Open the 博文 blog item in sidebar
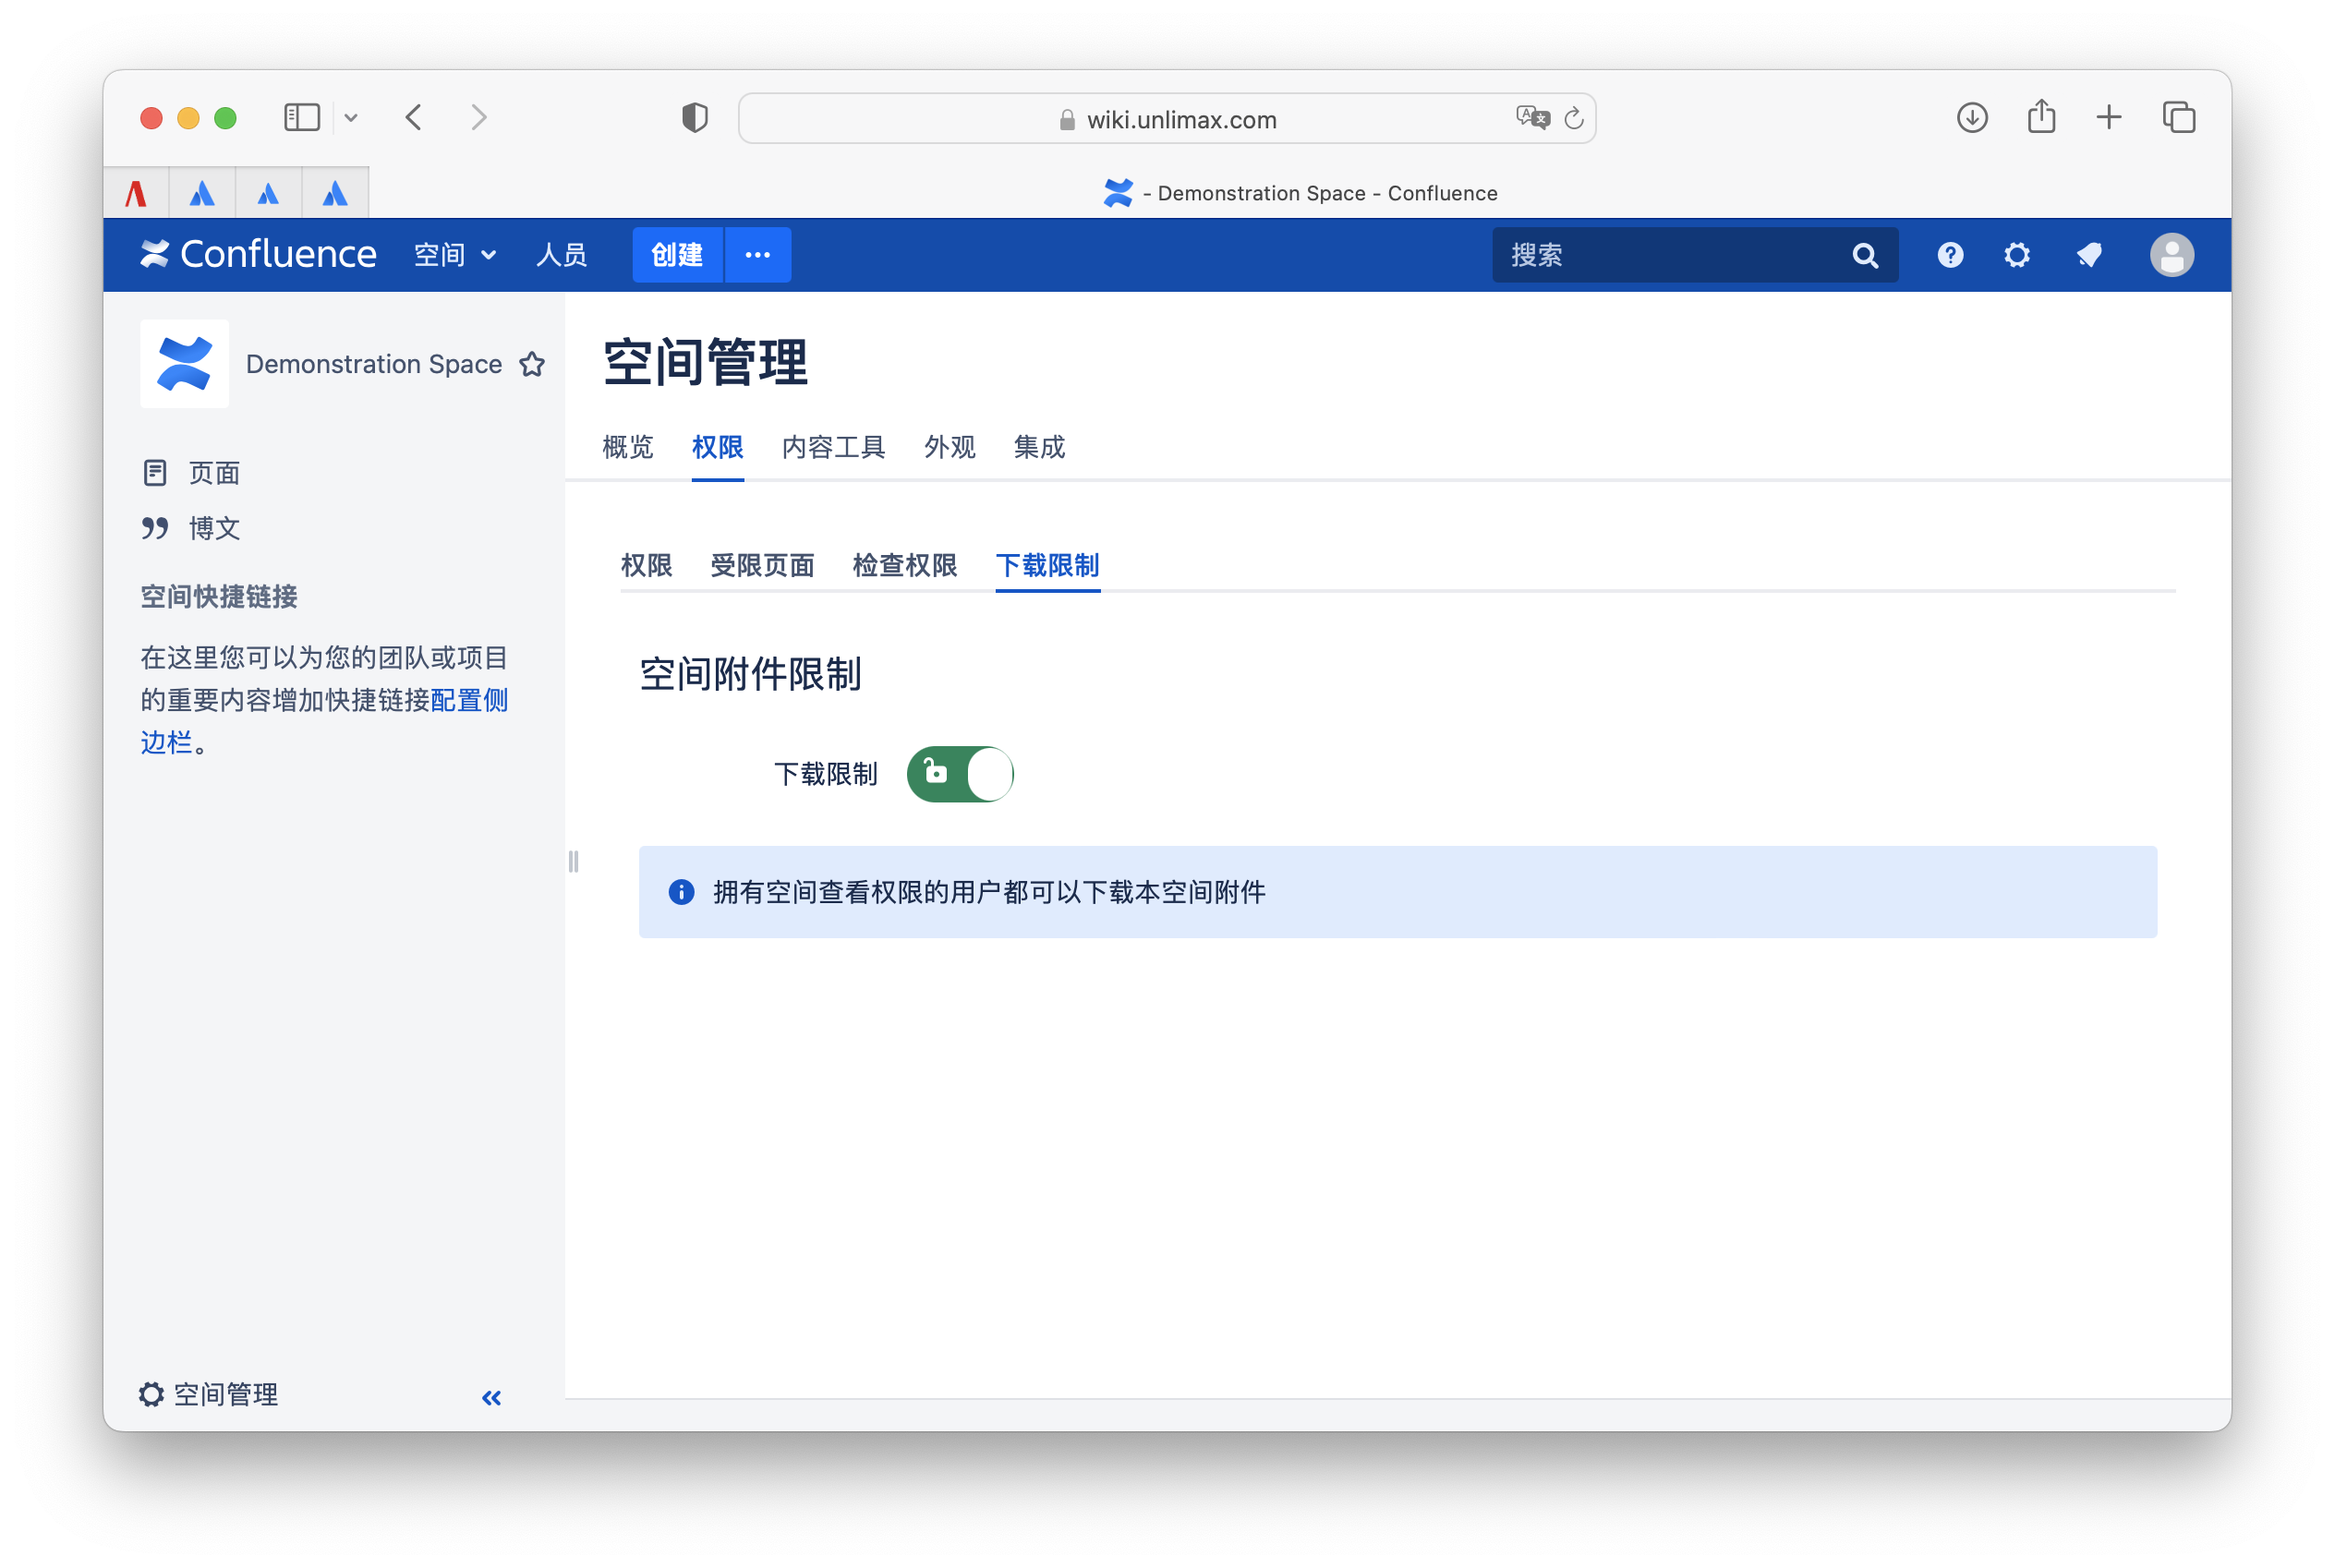This screenshot has width=2335, height=1568. point(214,528)
